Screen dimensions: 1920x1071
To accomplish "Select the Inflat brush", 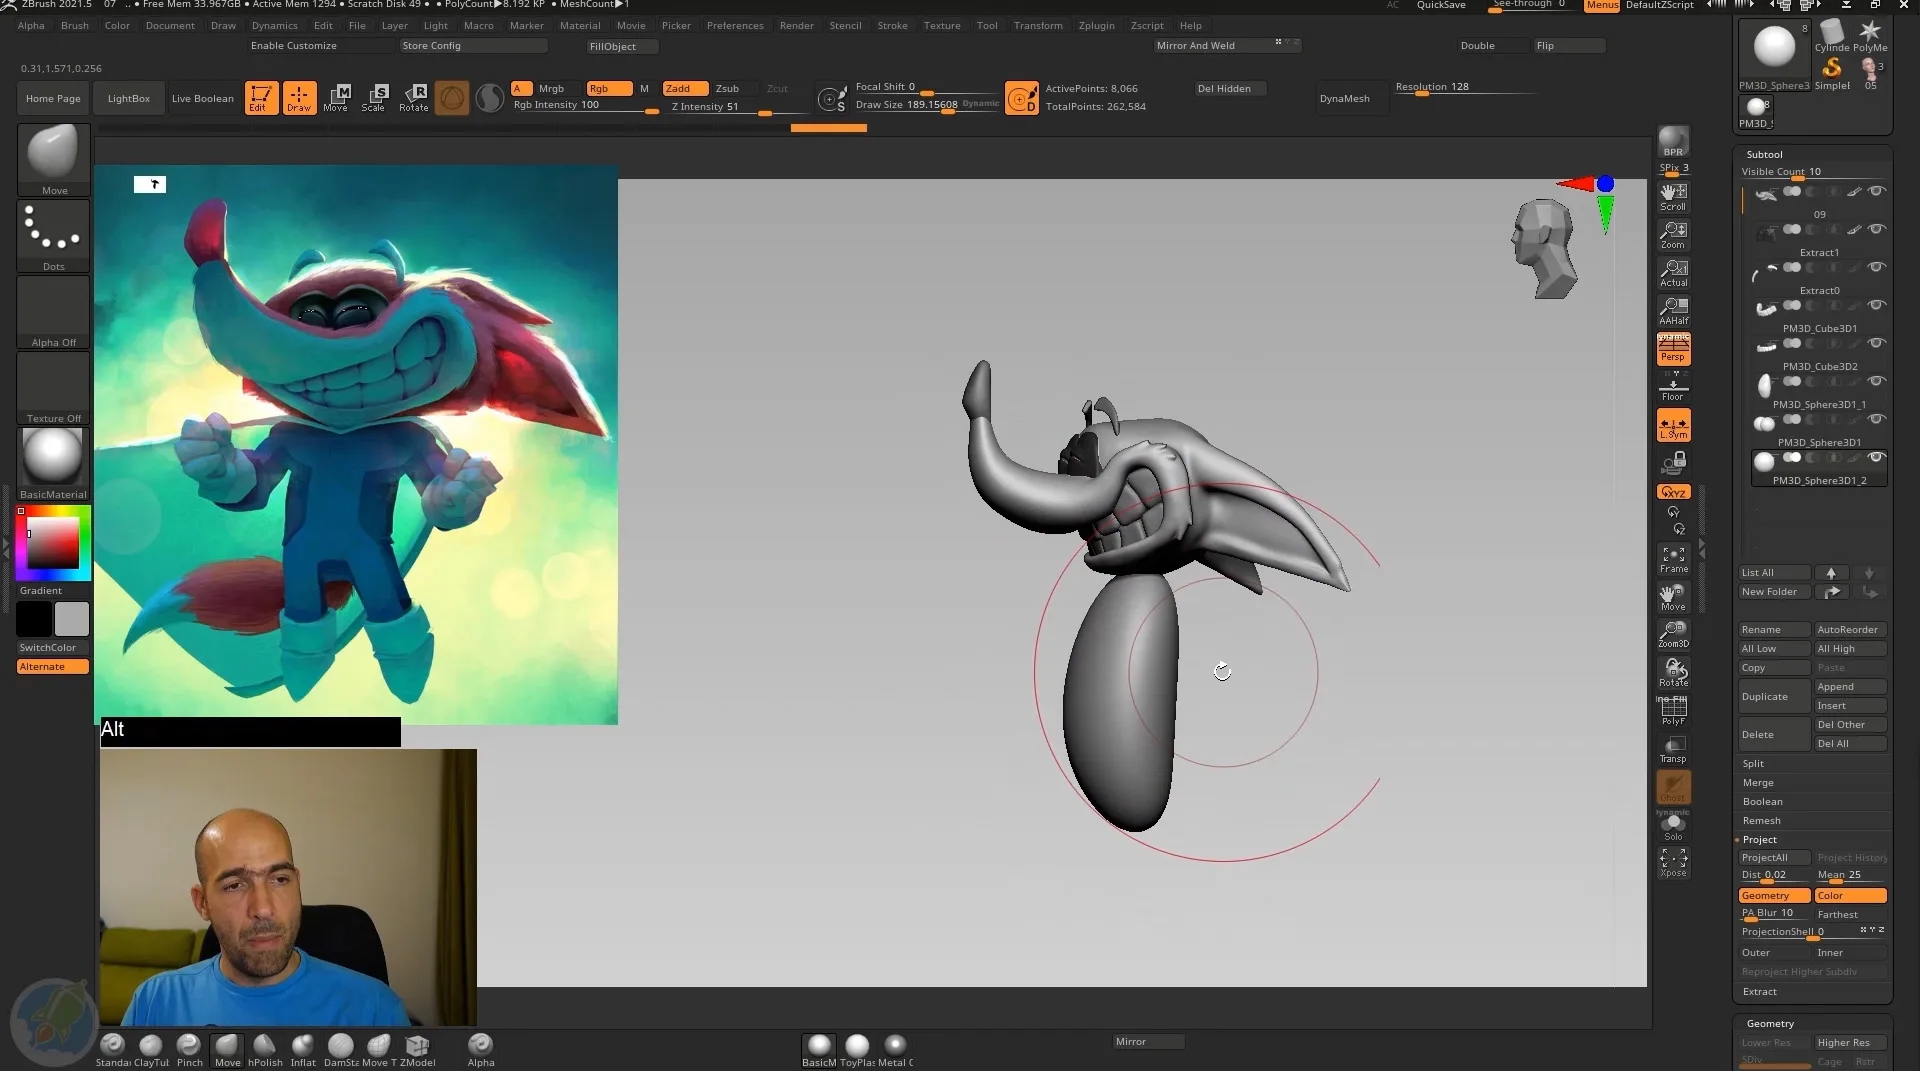I will [303, 1050].
